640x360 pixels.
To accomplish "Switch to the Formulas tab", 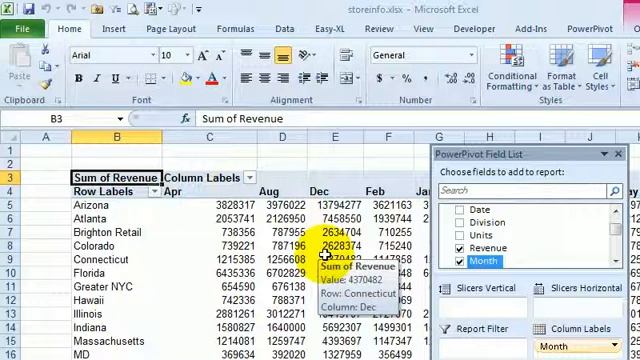I will pyautogui.click(x=236, y=29).
